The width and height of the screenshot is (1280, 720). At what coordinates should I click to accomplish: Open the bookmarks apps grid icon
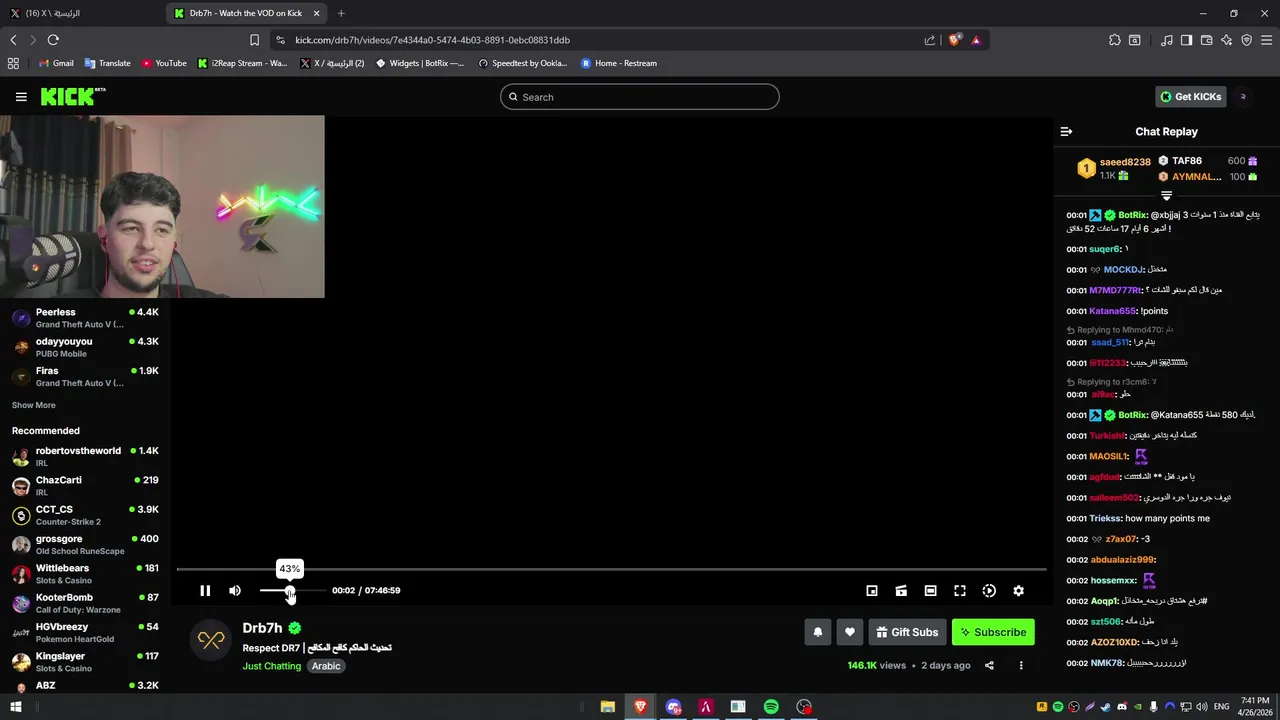pyautogui.click(x=13, y=63)
